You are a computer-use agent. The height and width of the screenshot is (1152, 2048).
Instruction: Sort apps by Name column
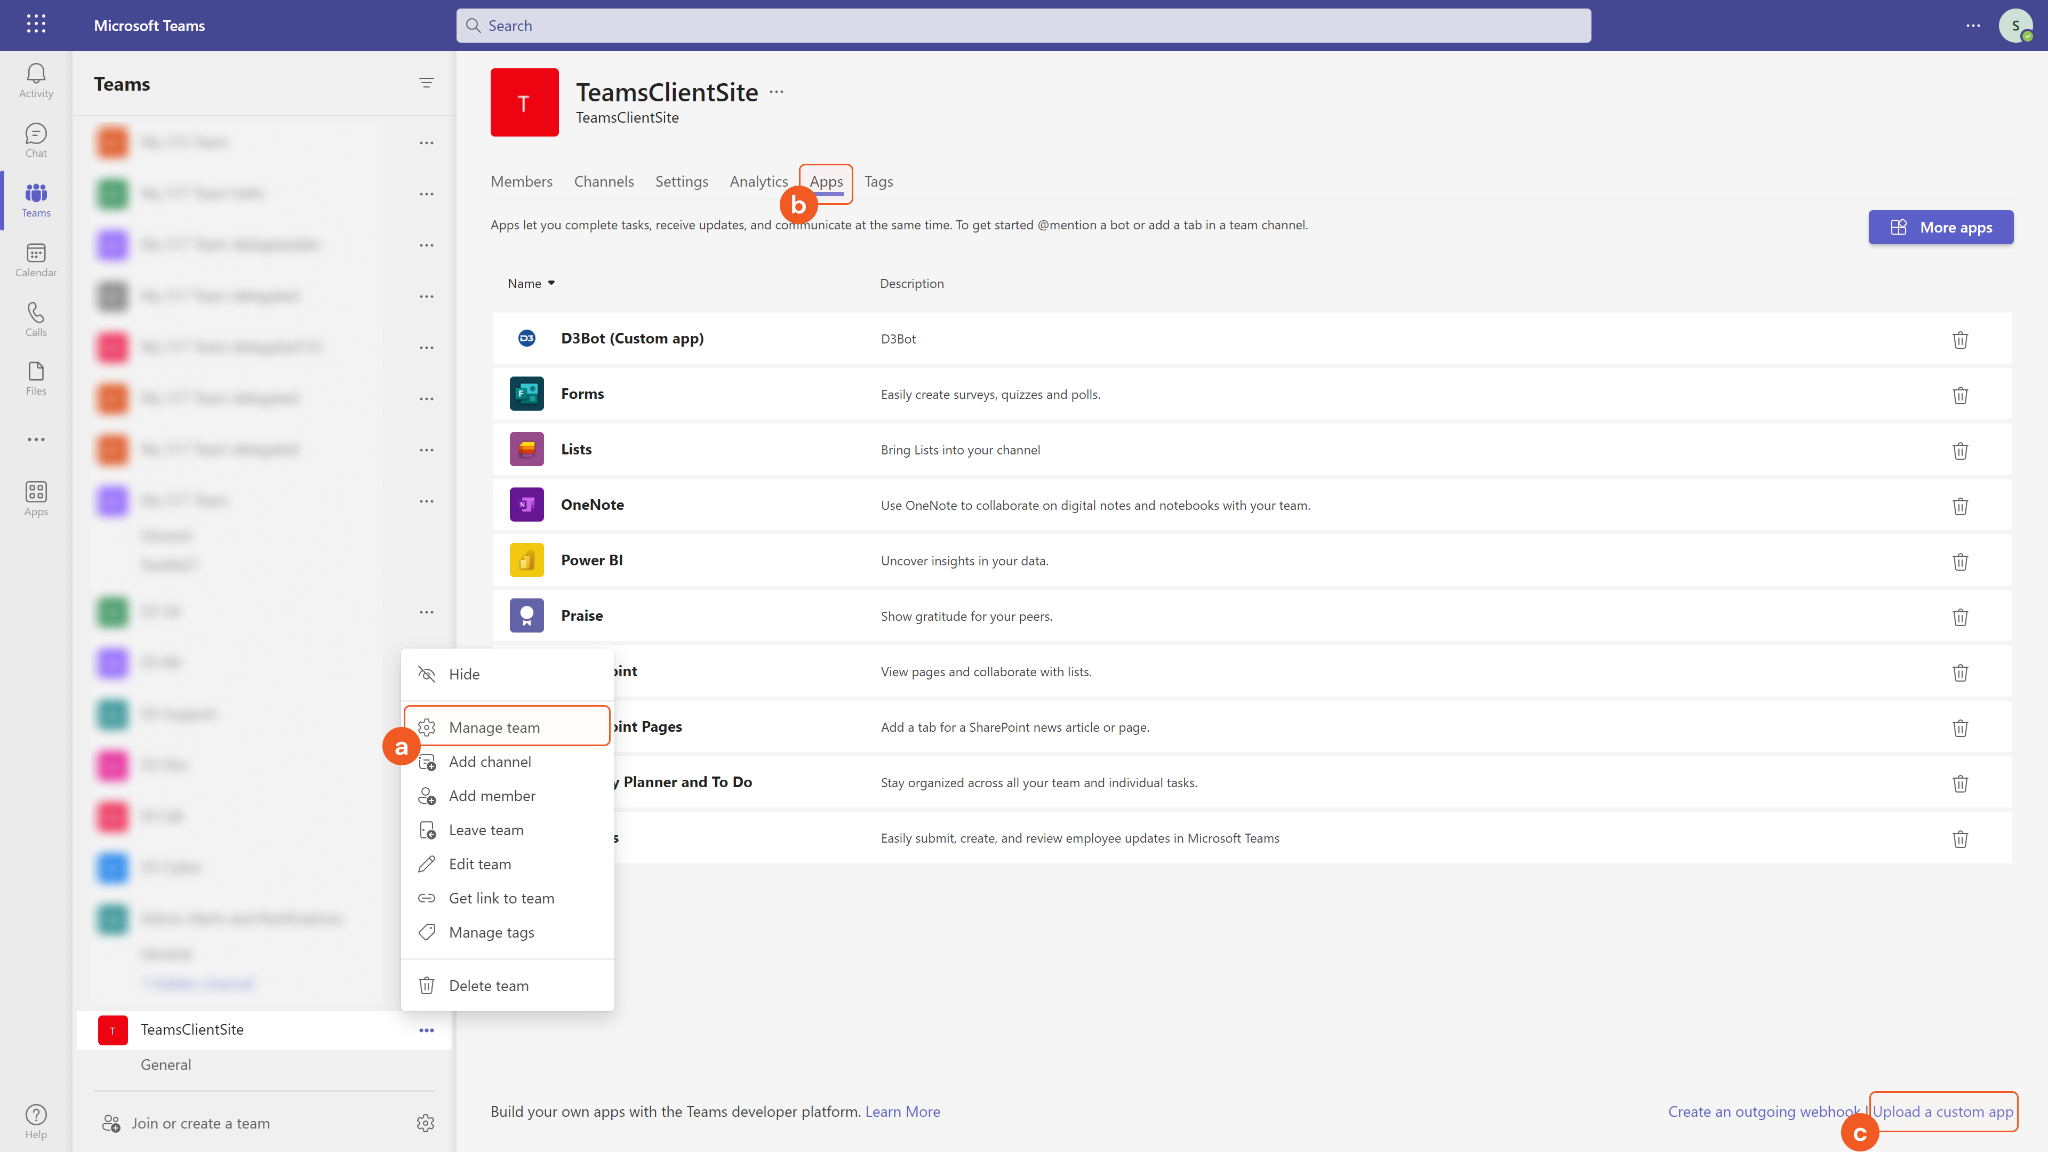point(531,283)
